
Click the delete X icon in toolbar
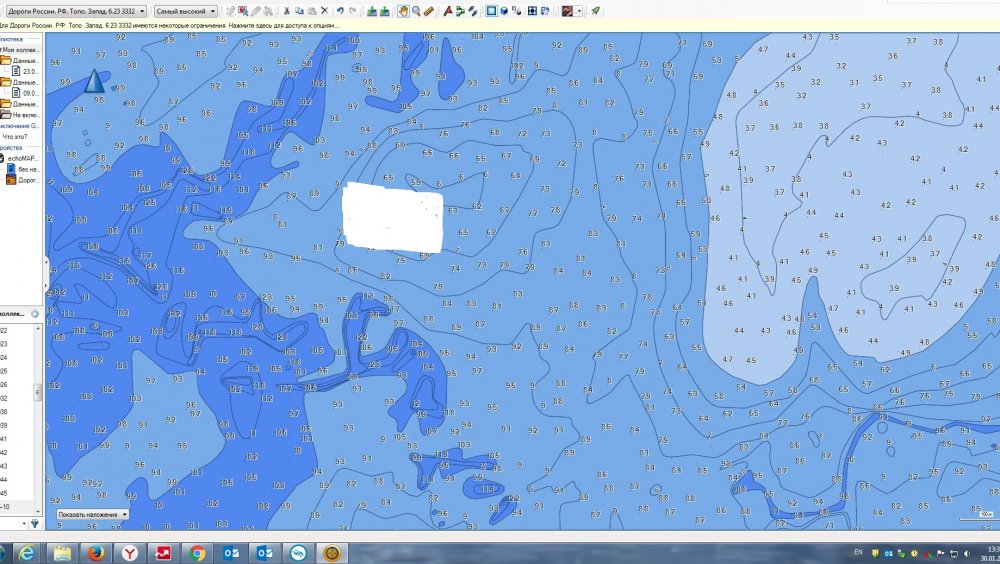pyautogui.click(x=324, y=11)
